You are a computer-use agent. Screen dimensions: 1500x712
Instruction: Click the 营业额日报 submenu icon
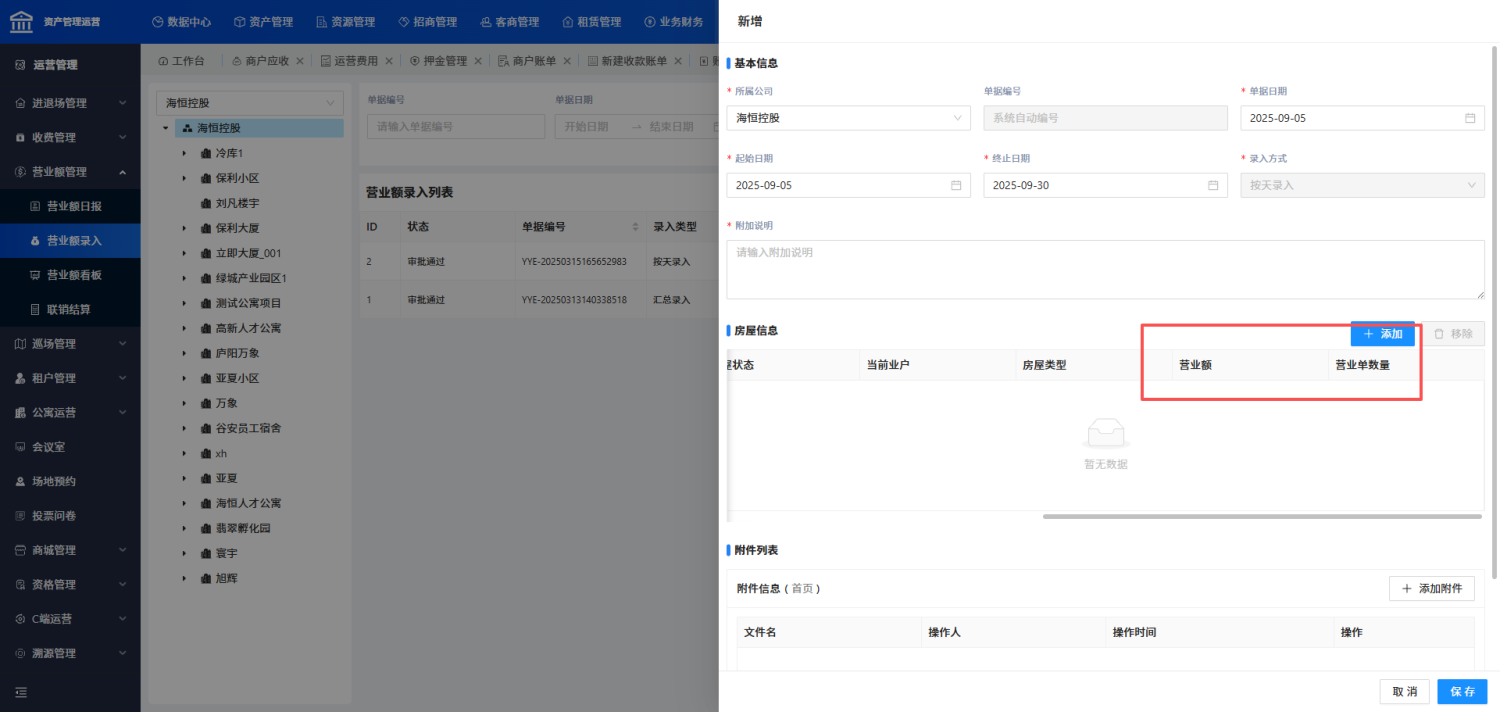click(36, 206)
